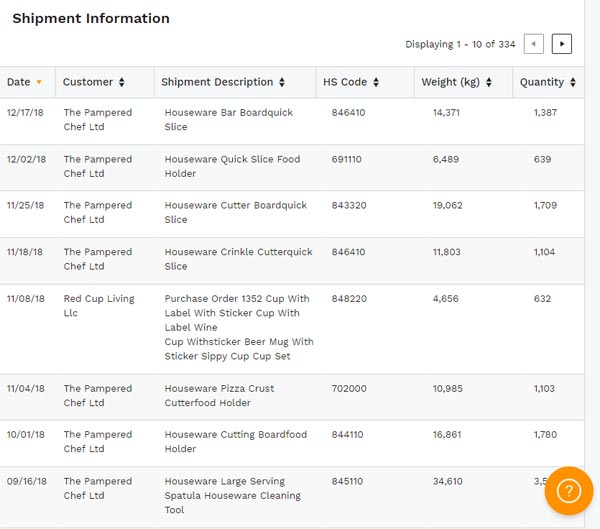600x529 pixels.
Task: Select quantity value 1,709
Action: [x=545, y=205]
